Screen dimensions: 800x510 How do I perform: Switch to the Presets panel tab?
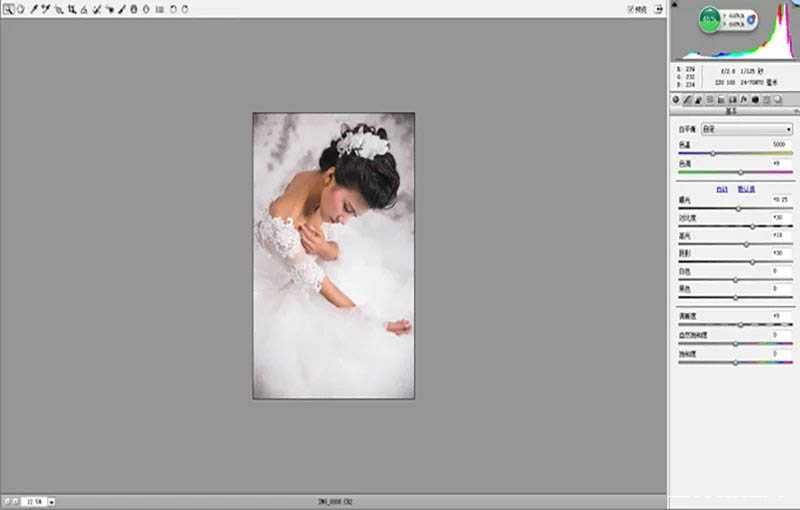(766, 99)
